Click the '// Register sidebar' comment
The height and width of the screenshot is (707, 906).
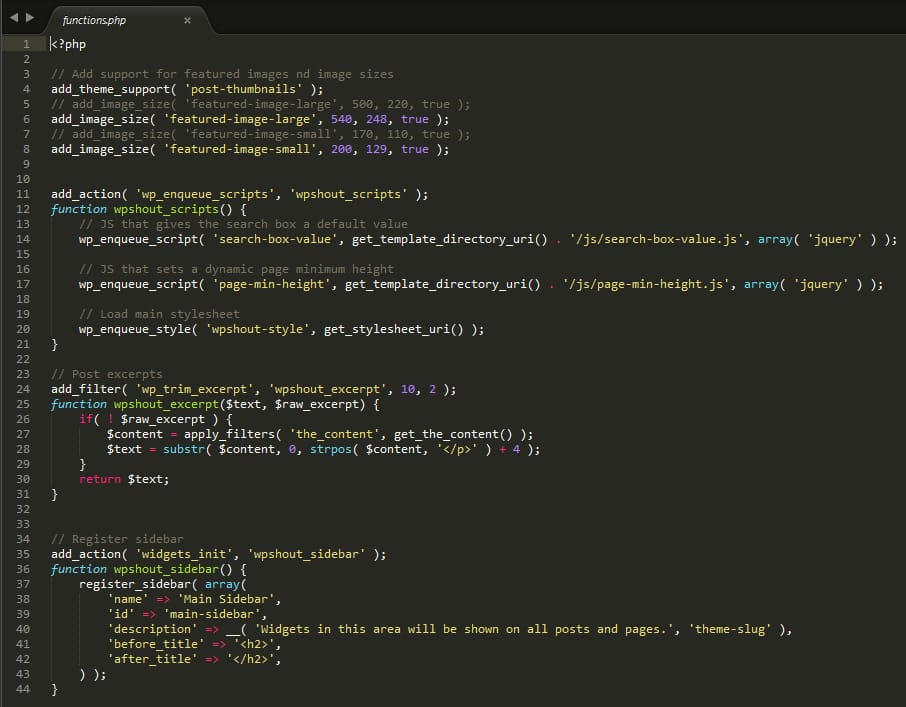pyautogui.click(x=117, y=539)
